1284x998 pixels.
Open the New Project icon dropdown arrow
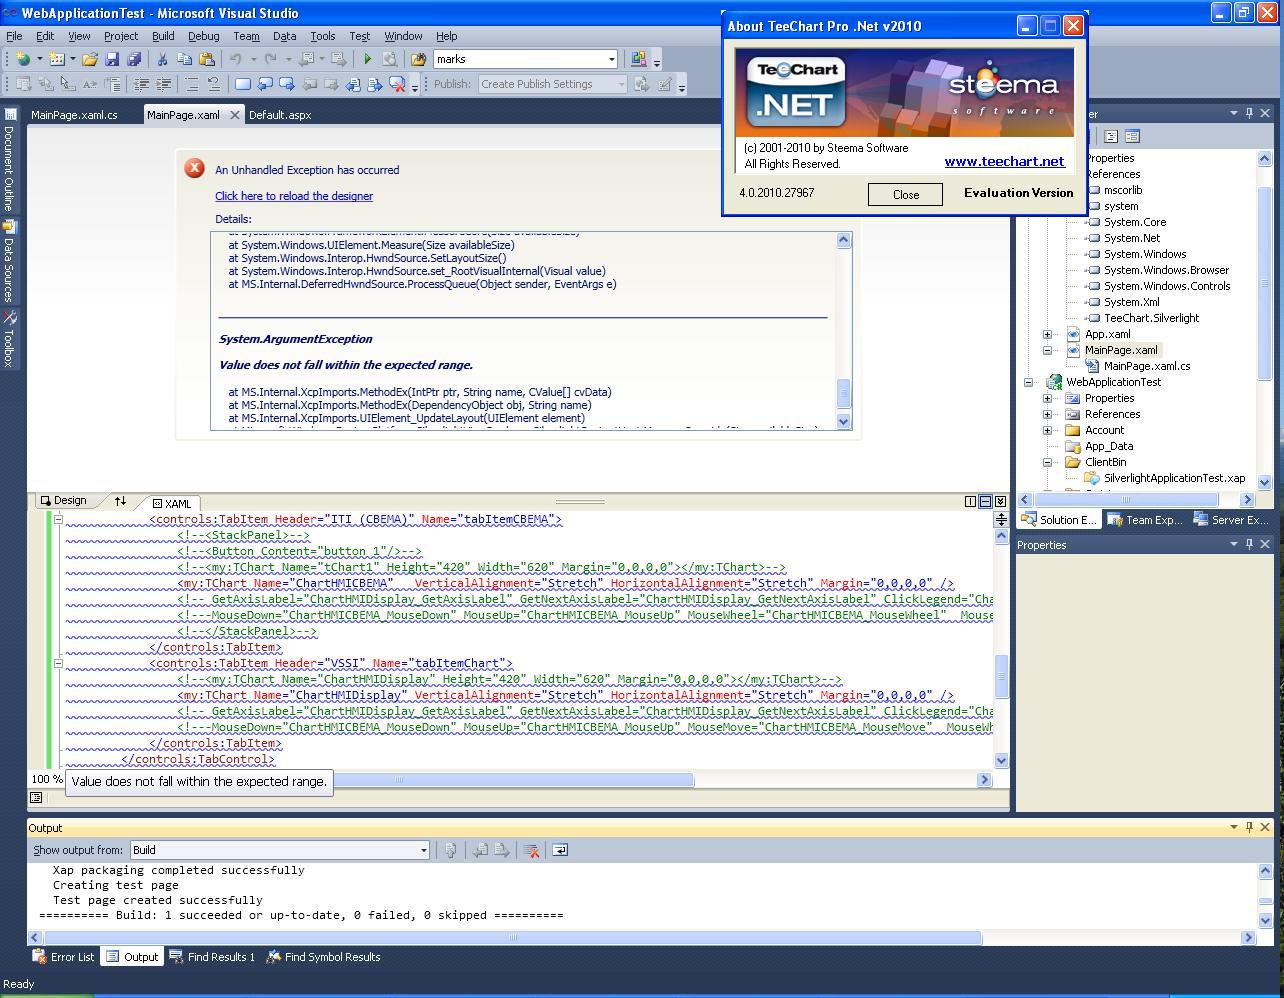(39, 59)
